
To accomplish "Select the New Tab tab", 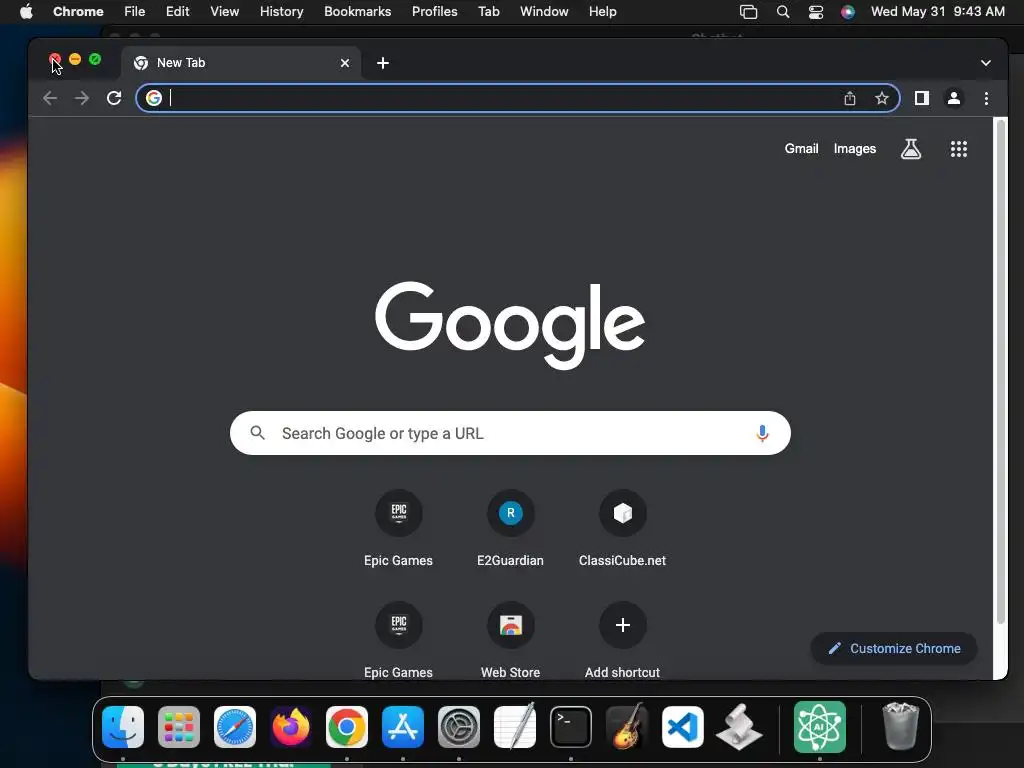I will pos(240,63).
